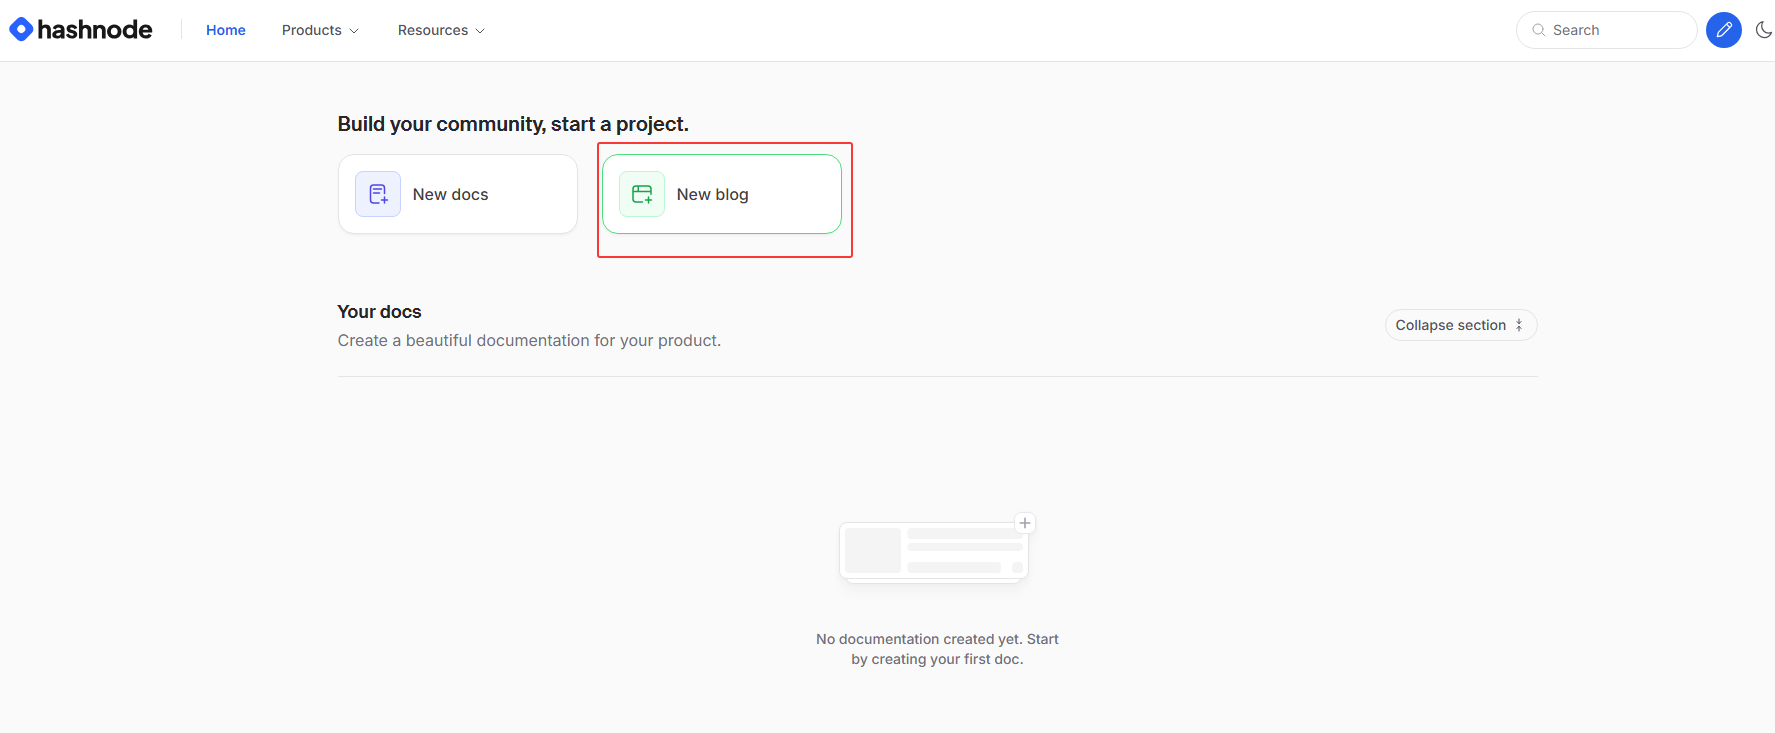This screenshot has height=733, width=1775.
Task: Toggle dark mode with moon icon
Action: [1763, 30]
